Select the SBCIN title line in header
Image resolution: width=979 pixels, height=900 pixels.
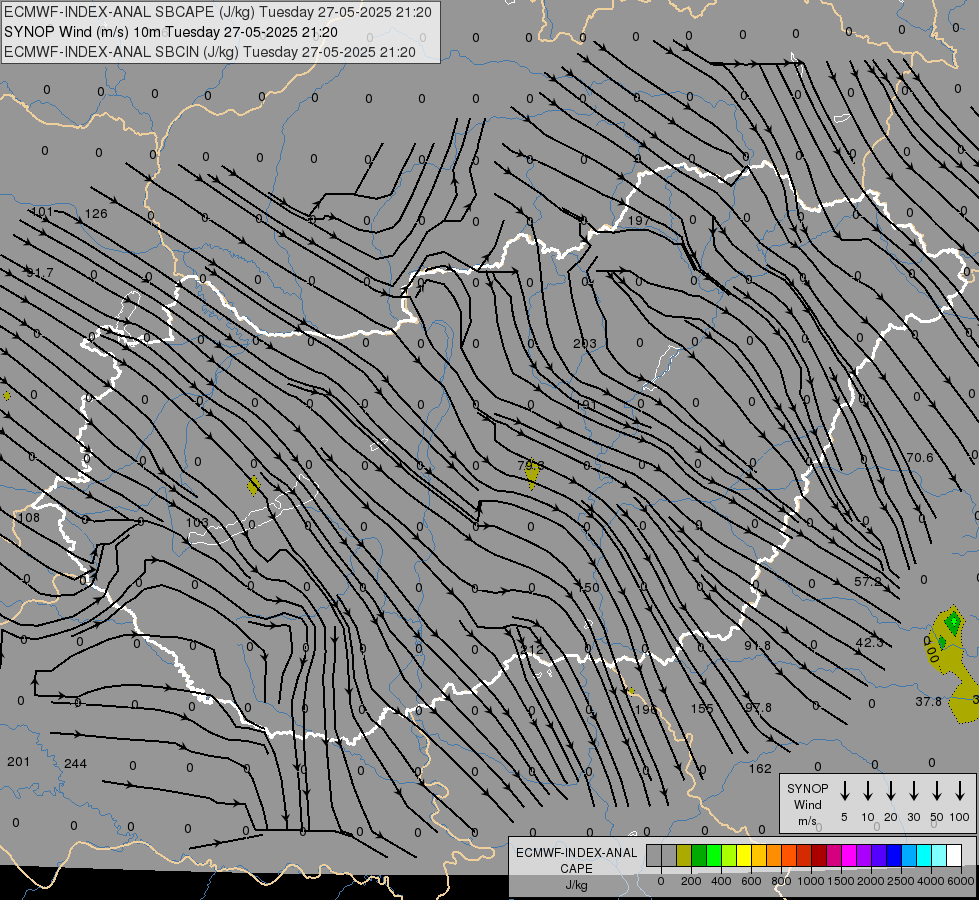click(210, 52)
